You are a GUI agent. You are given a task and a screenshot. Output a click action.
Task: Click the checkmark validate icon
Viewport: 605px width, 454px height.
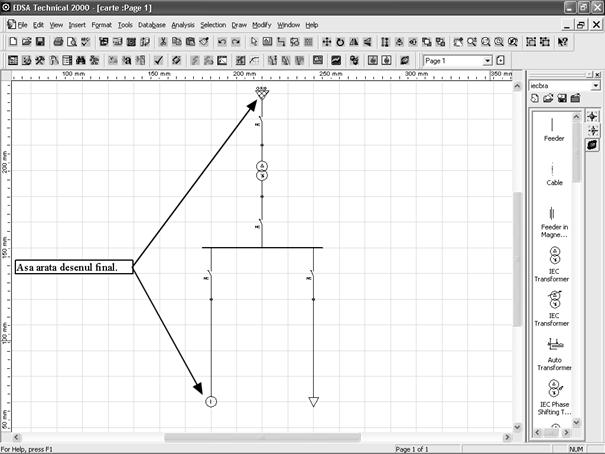pyautogui.click(x=159, y=60)
